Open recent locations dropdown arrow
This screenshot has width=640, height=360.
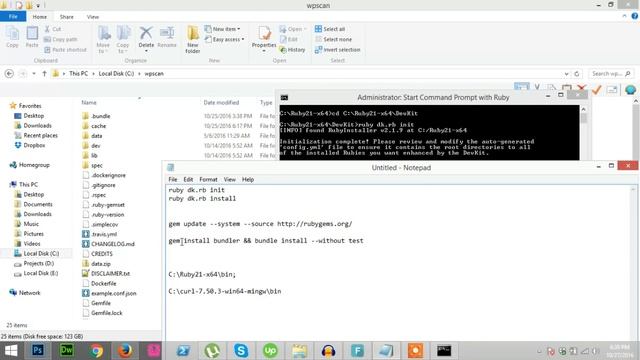[x=34, y=74]
